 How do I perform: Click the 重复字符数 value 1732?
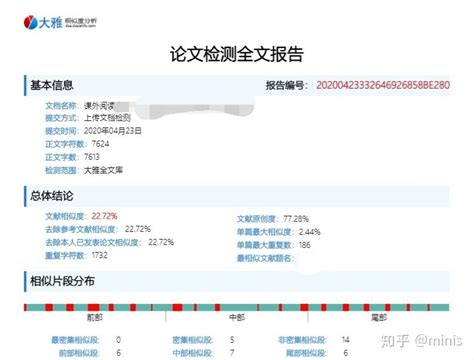(x=100, y=255)
